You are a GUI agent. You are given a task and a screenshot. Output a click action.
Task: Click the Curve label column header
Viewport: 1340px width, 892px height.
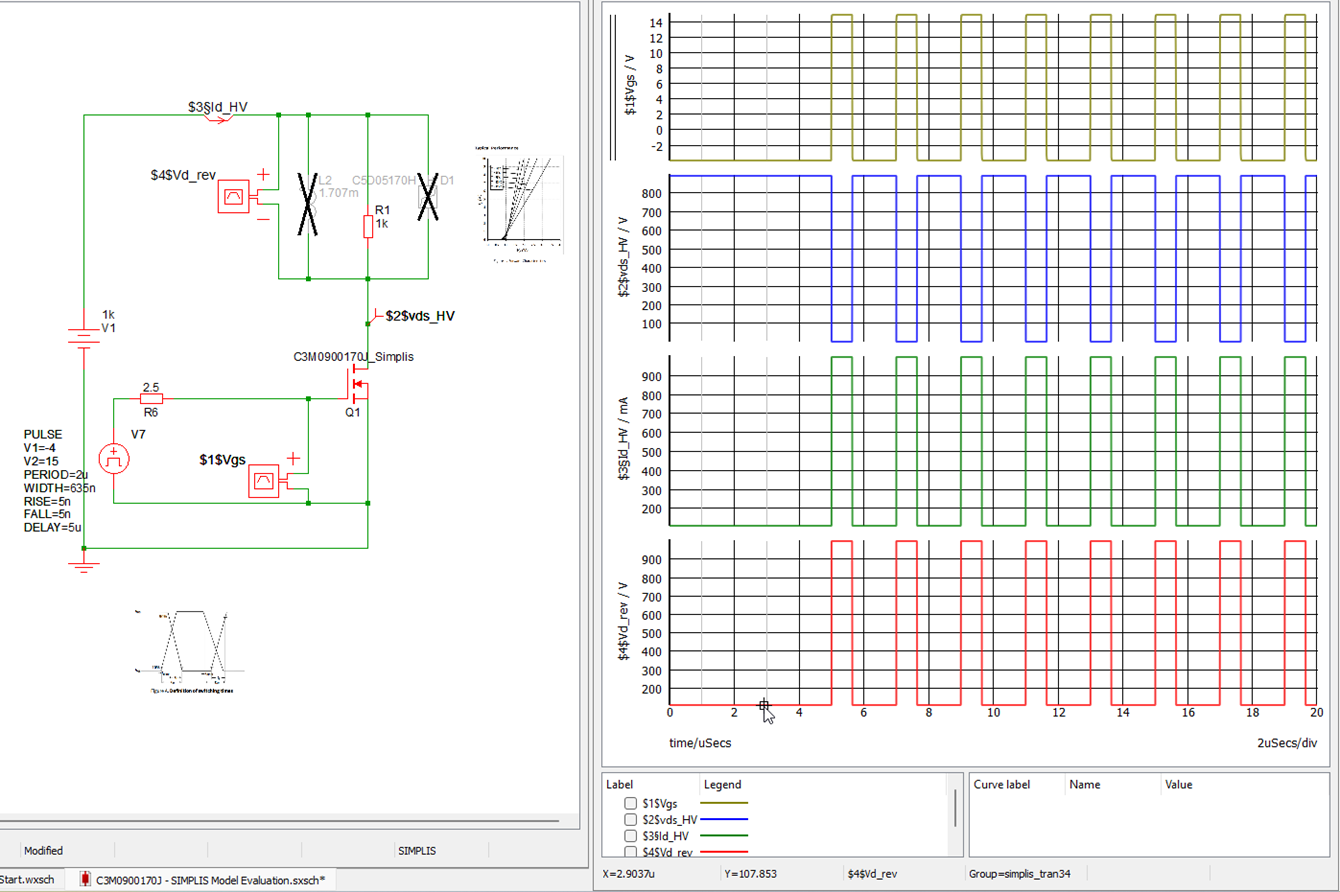(x=1002, y=785)
